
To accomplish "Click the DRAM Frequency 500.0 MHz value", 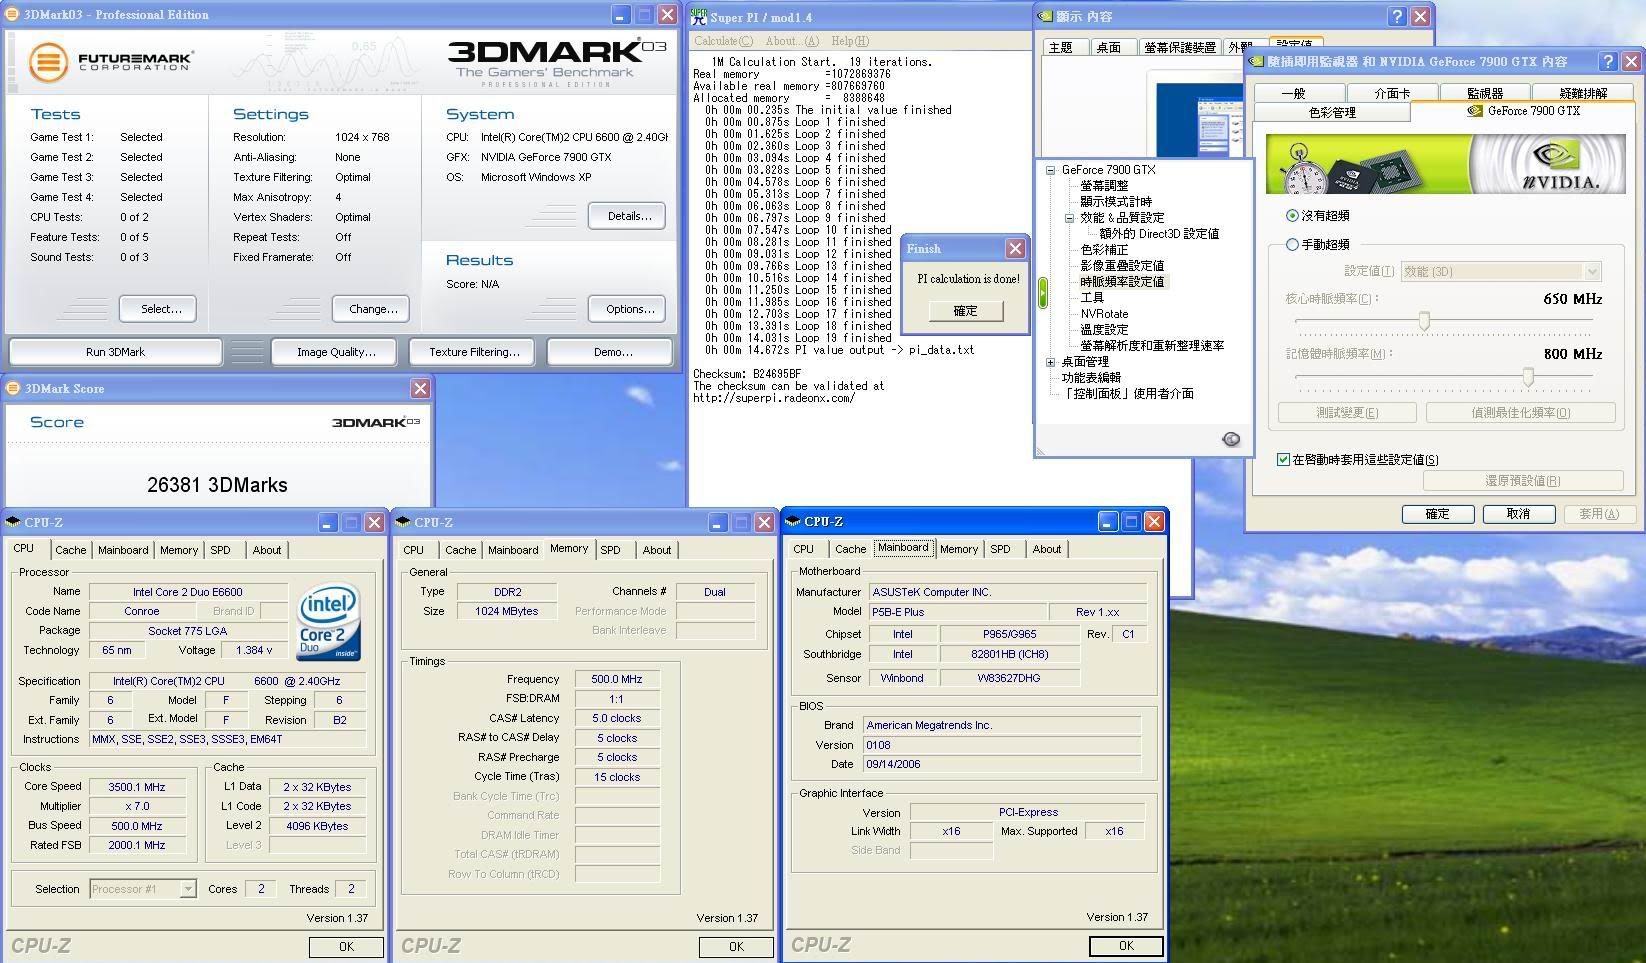I will pos(617,679).
